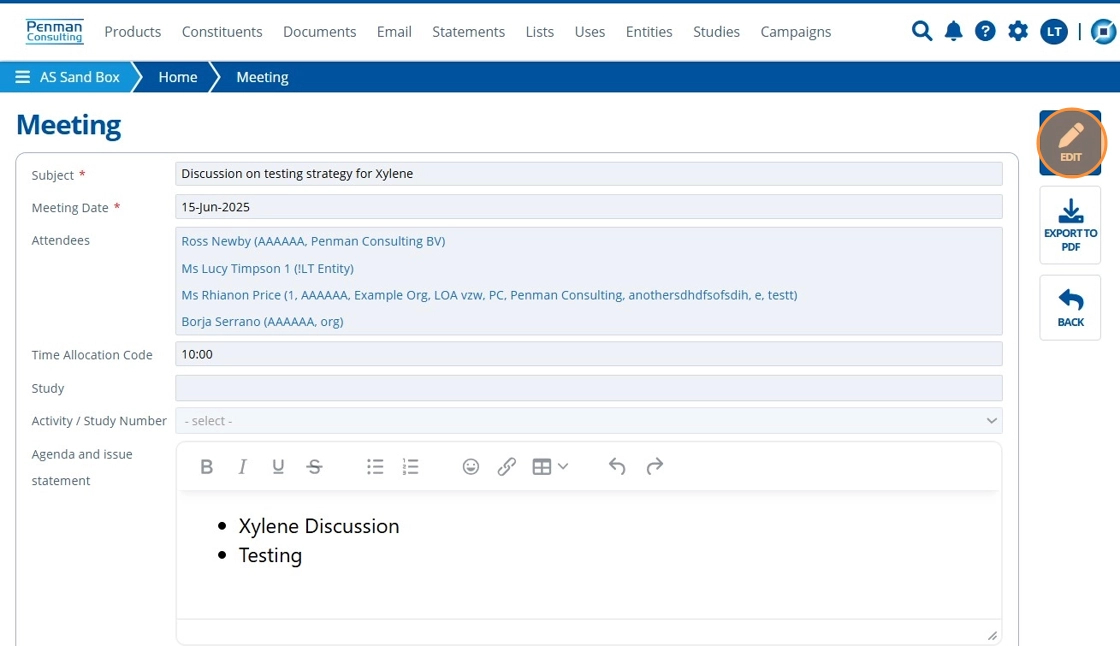Screen dimensions: 1120x646
Task: Toggle bold formatting in the editor
Action: [206, 467]
